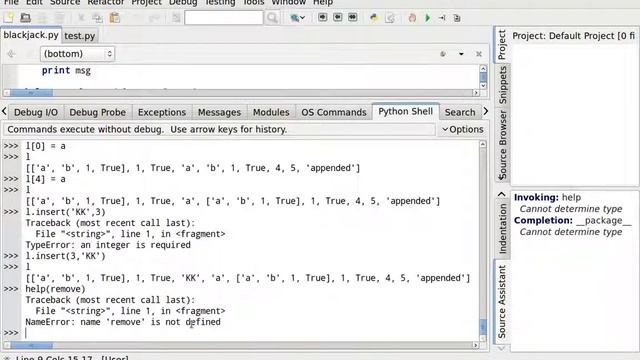Viewport: 640px width, 360px height.
Task: Click the cut scissors toolbar icon
Action: [x=81, y=18]
